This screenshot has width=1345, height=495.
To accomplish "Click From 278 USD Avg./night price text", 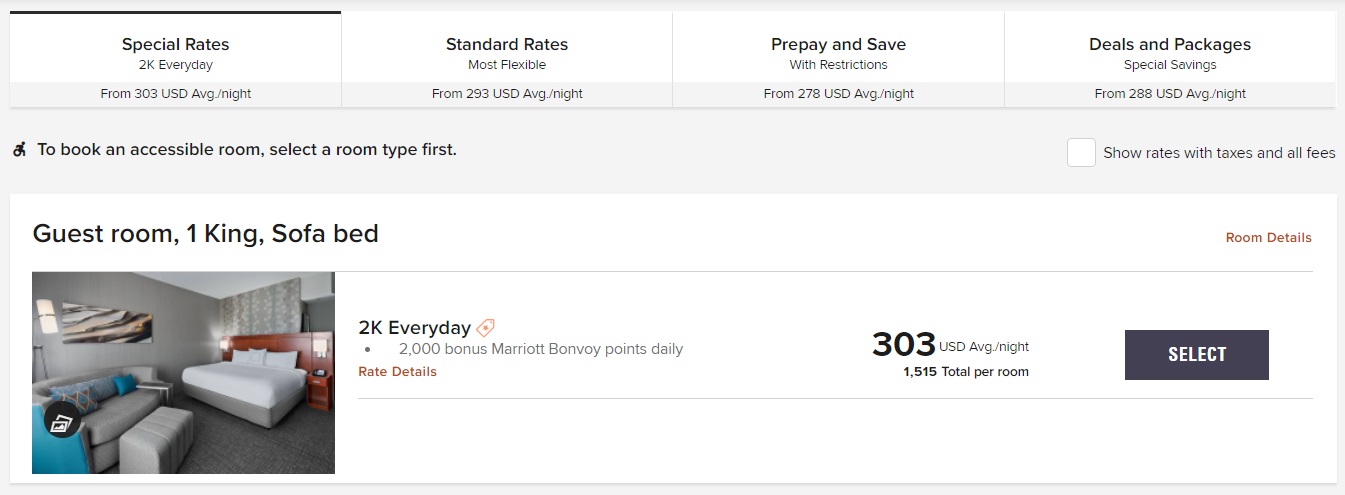I will tap(838, 94).
